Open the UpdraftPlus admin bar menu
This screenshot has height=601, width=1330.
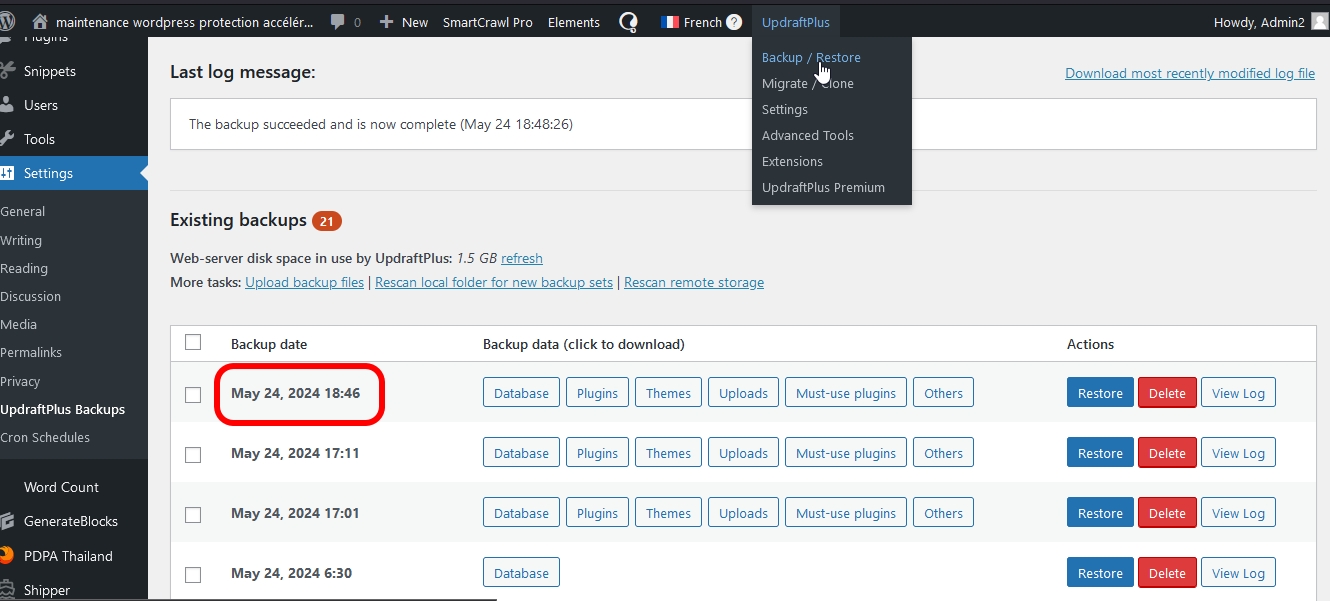[x=795, y=22]
